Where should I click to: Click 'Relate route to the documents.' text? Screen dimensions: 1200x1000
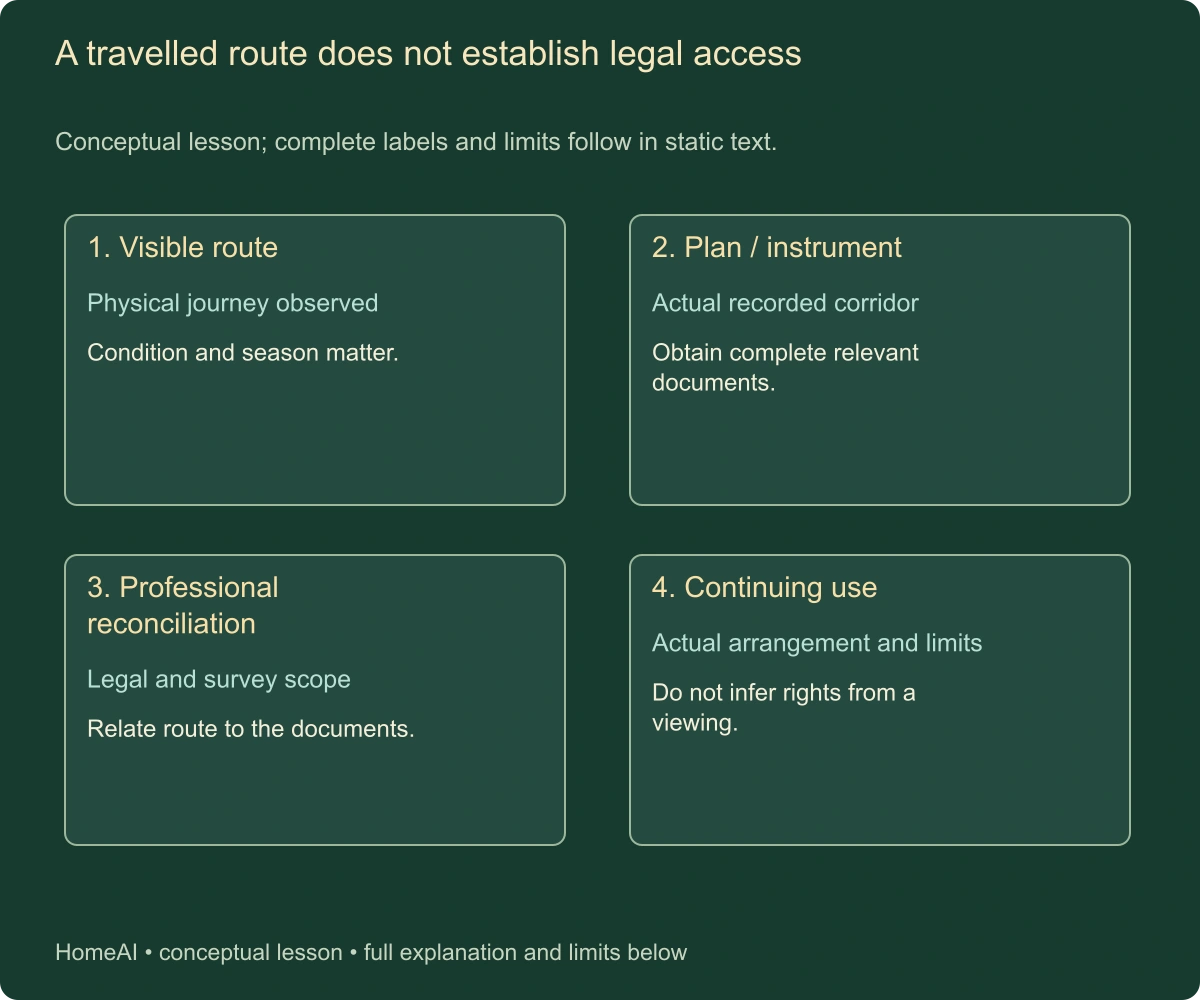(251, 729)
